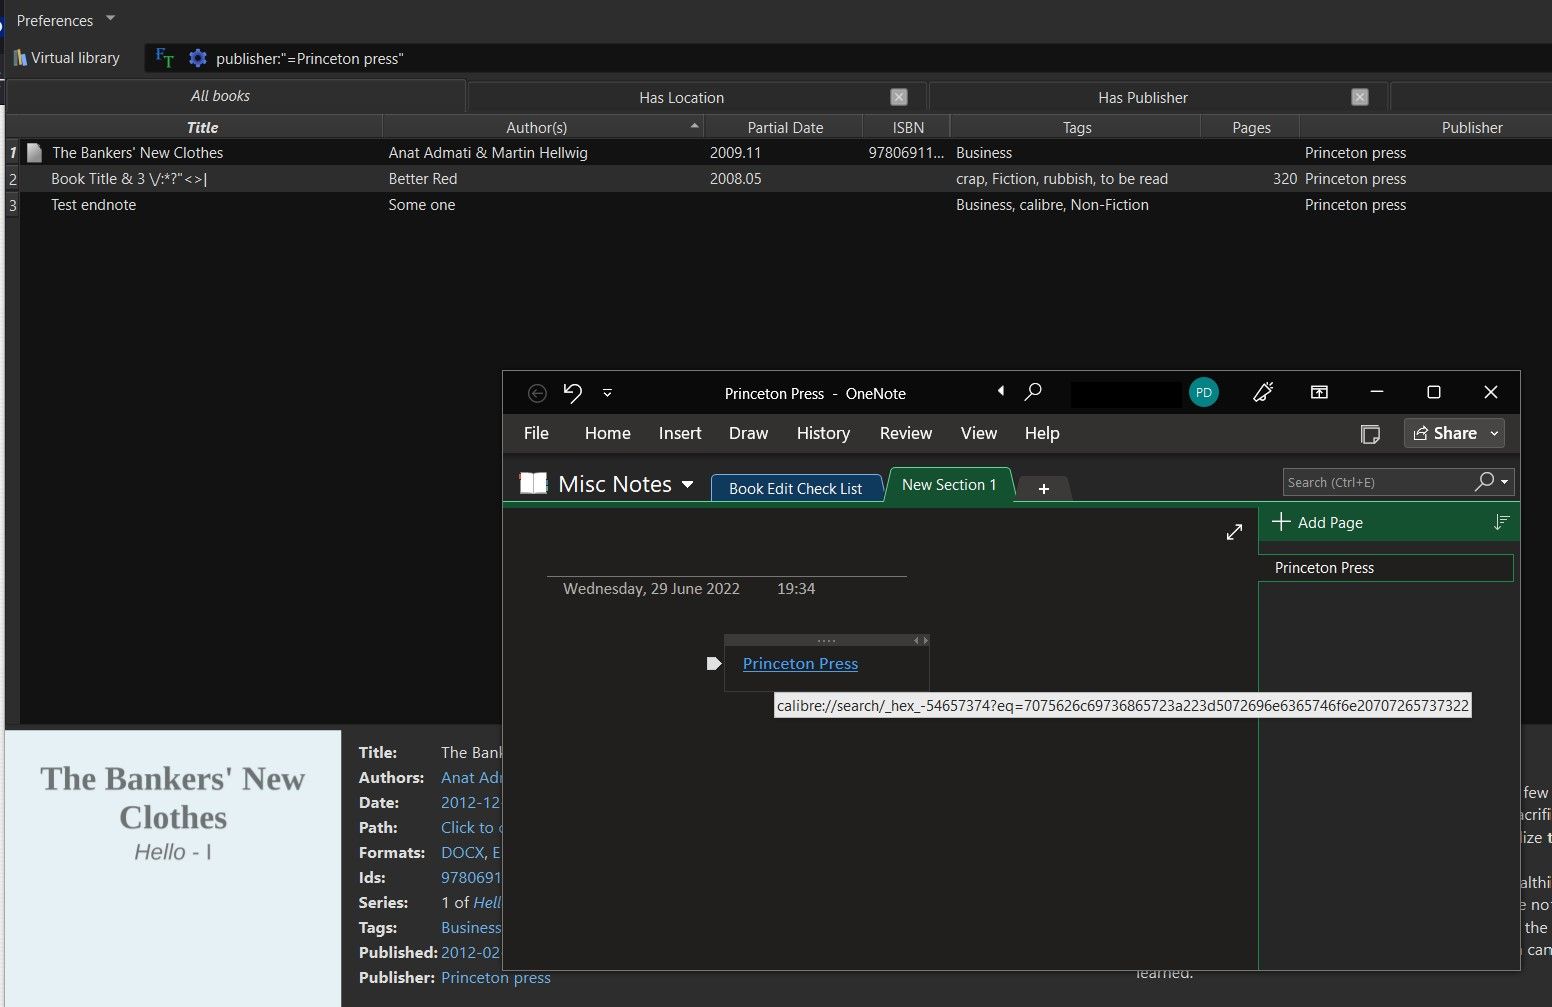Click the saved search gear icon in calibre
Image resolution: width=1552 pixels, height=1007 pixels.
[x=198, y=59]
